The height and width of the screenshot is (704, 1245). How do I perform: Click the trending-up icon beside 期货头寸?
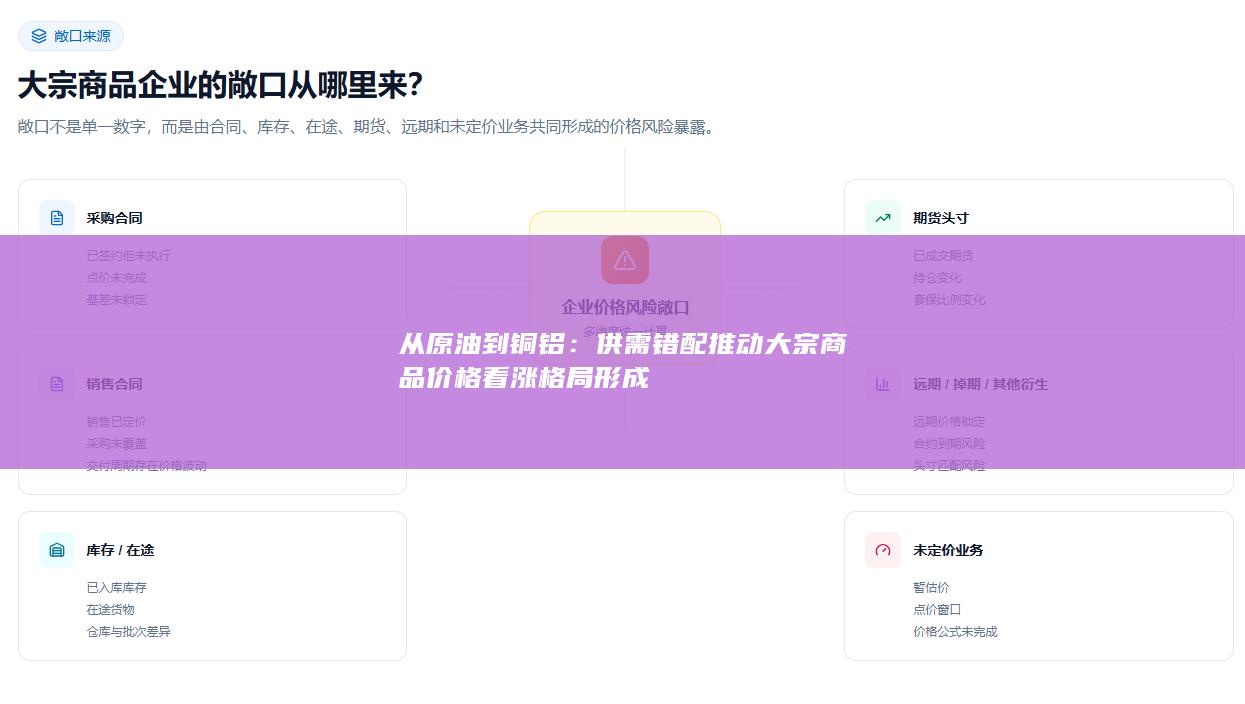tap(883, 218)
